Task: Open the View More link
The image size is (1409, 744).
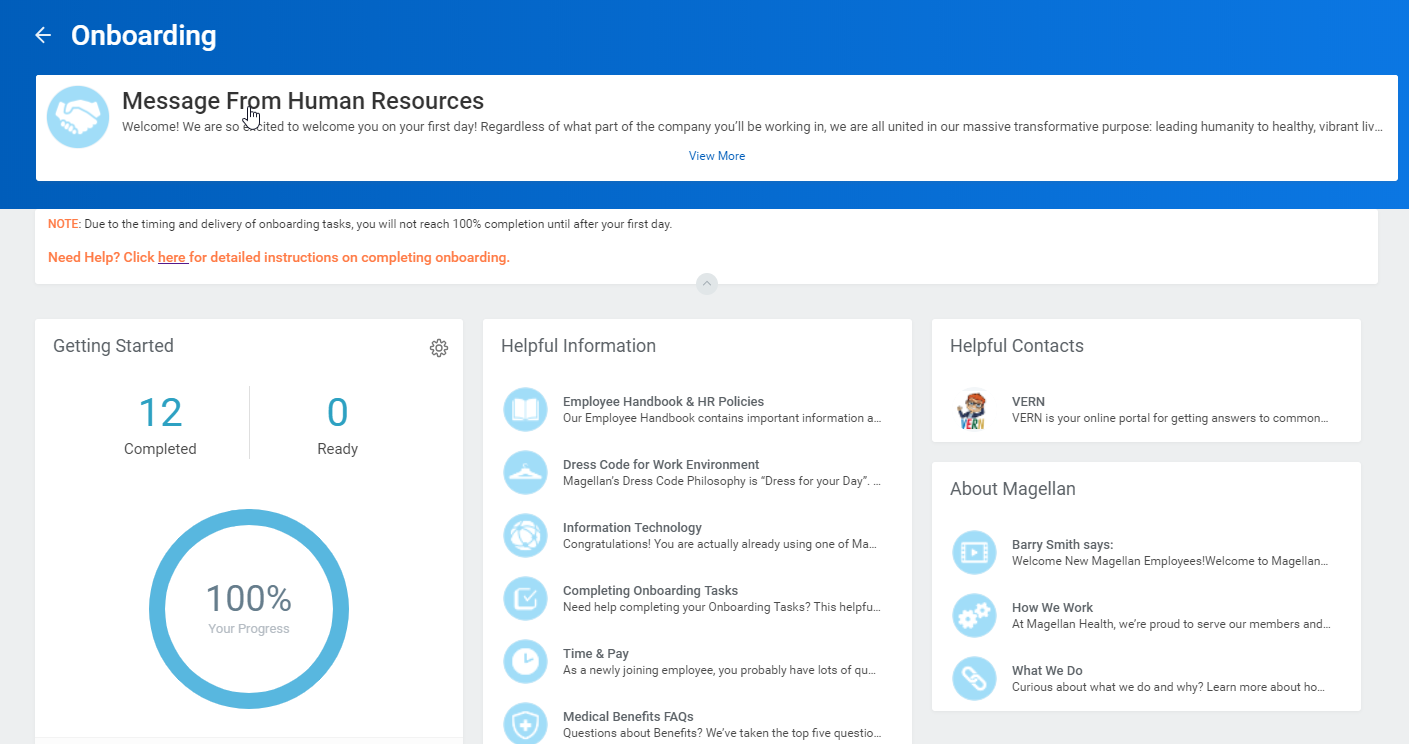Action: point(716,155)
